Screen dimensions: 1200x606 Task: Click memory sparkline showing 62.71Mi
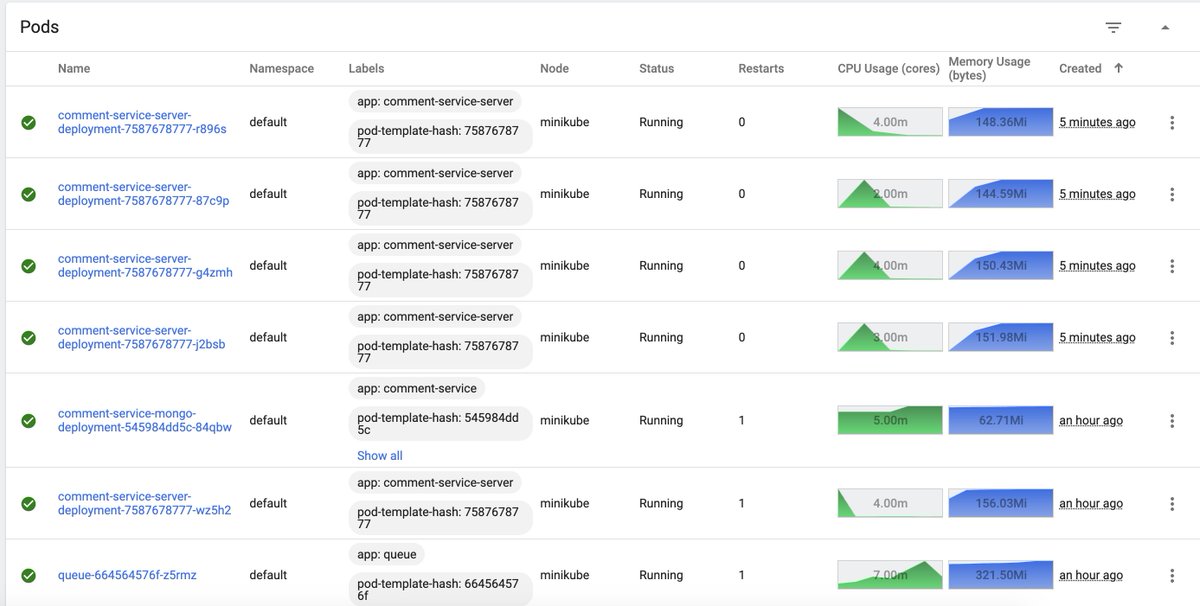(x=1001, y=421)
